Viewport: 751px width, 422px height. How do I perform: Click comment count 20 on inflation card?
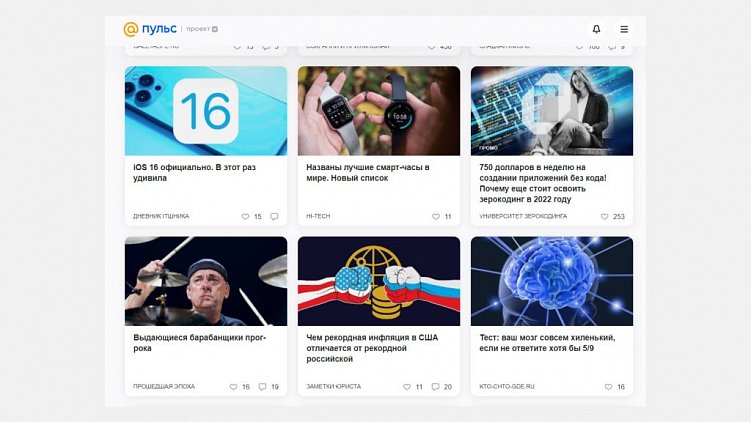448,387
